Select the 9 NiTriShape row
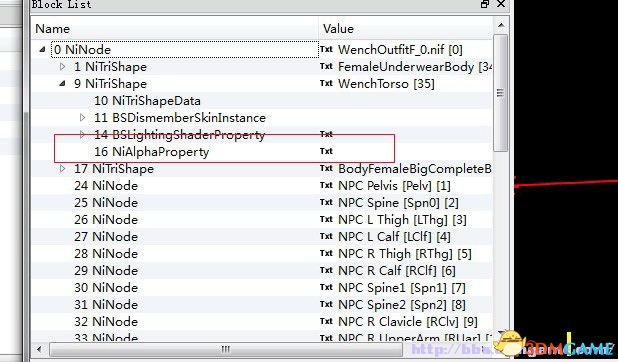 [110, 84]
